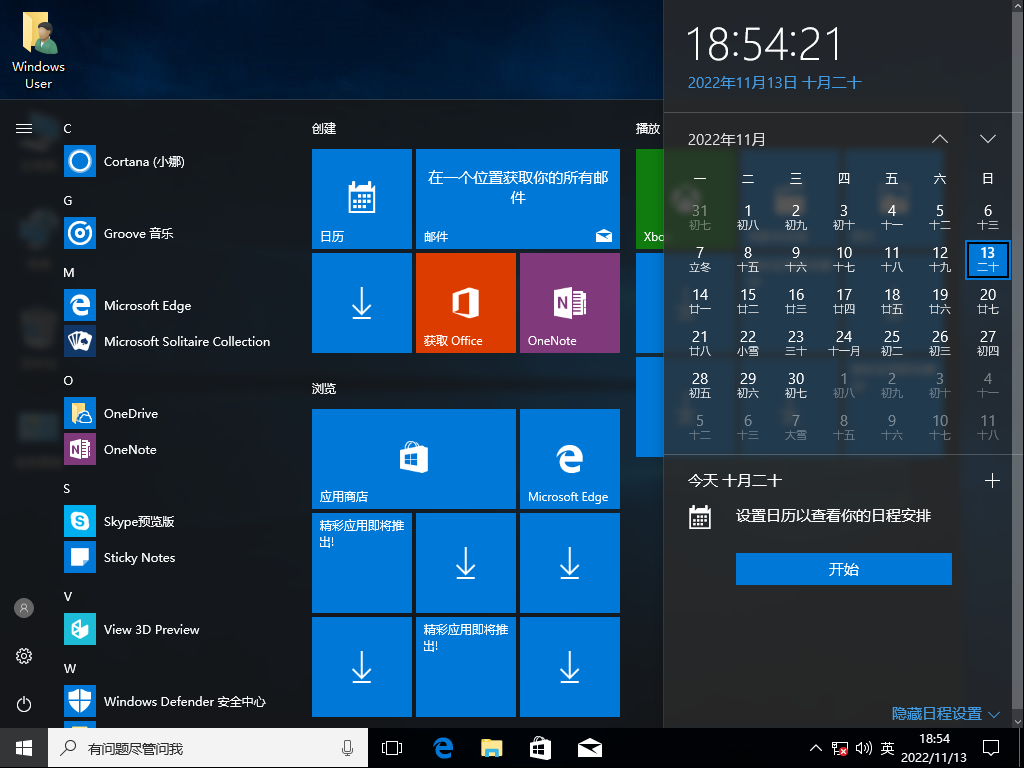Select the Windows User desktop folder
1024x768 pixels.
[39, 51]
